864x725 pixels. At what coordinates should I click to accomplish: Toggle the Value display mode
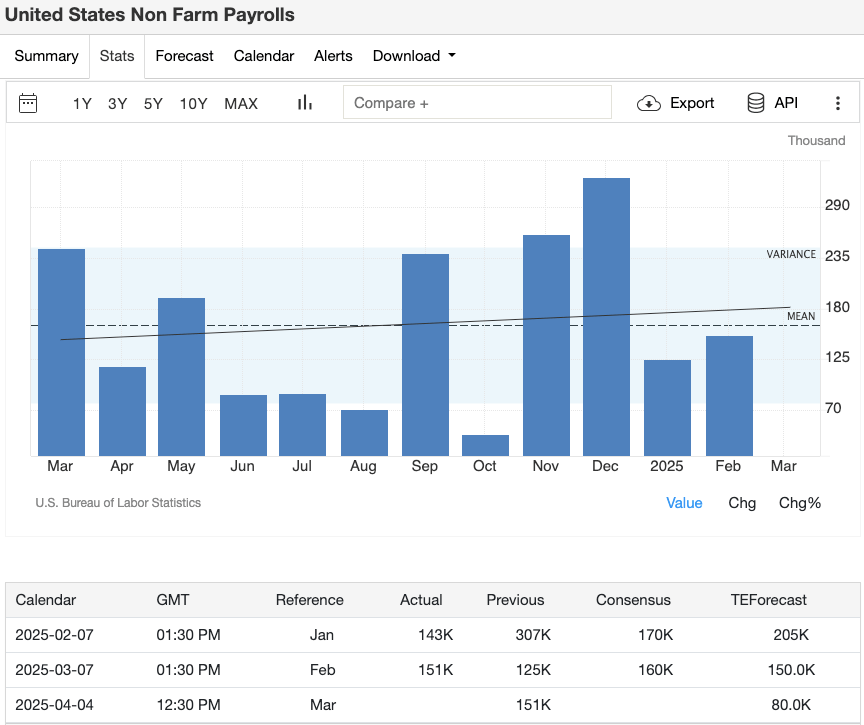pos(684,503)
